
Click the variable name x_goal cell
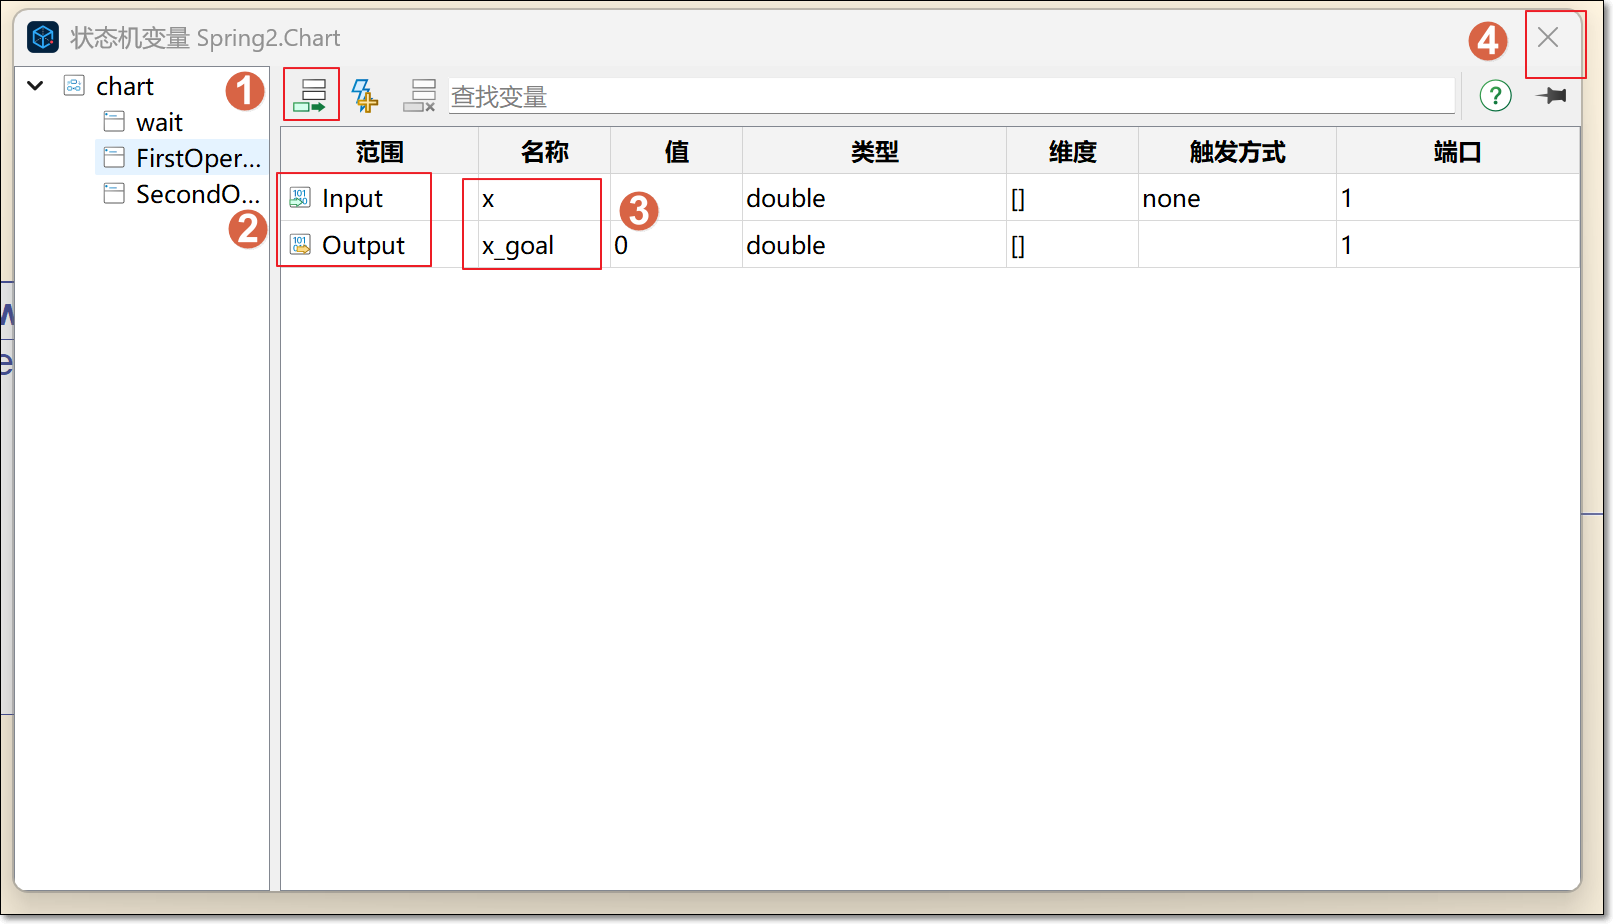(x=544, y=245)
